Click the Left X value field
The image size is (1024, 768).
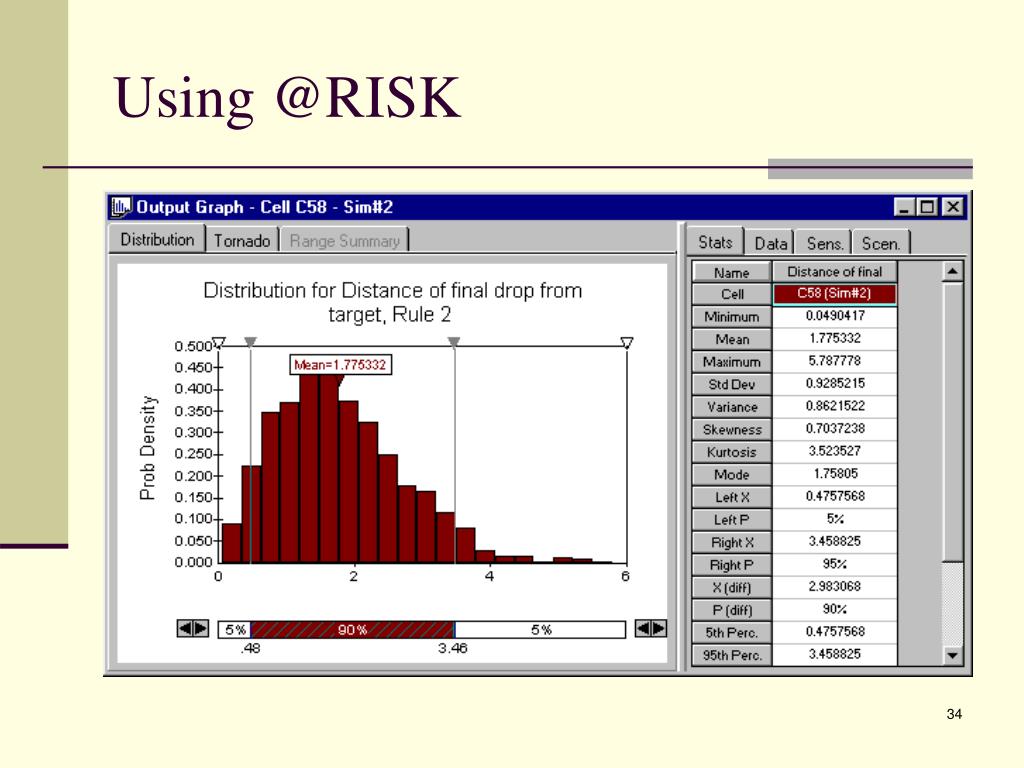[x=835, y=496]
